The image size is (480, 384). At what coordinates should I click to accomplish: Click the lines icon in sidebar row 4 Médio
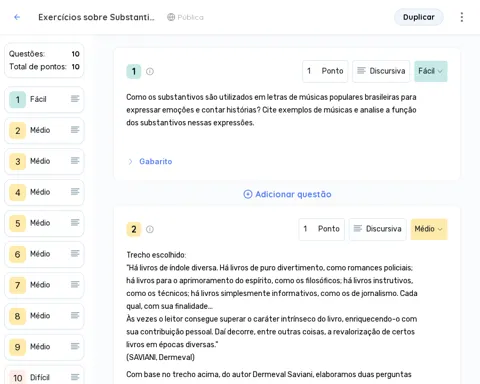75,192
